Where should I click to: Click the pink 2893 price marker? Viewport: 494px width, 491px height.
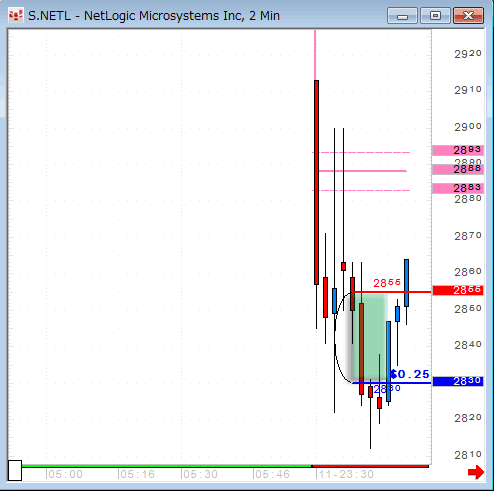coord(458,150)
